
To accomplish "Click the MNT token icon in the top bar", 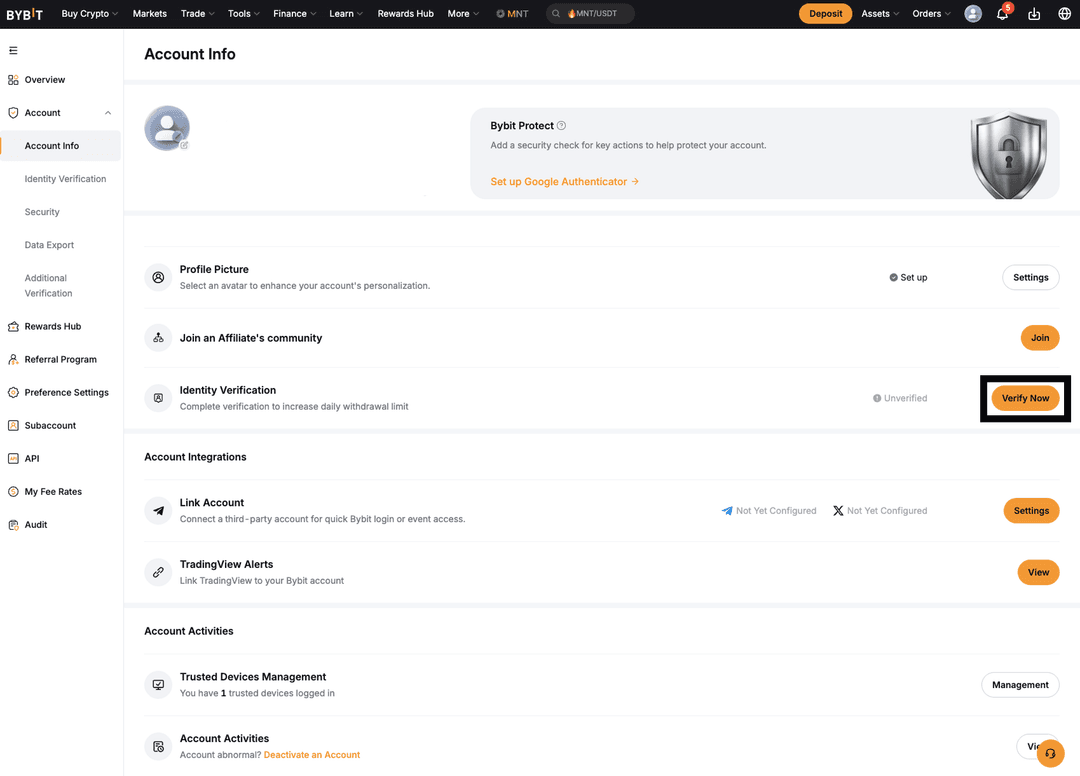I will [x=512, y=14].
